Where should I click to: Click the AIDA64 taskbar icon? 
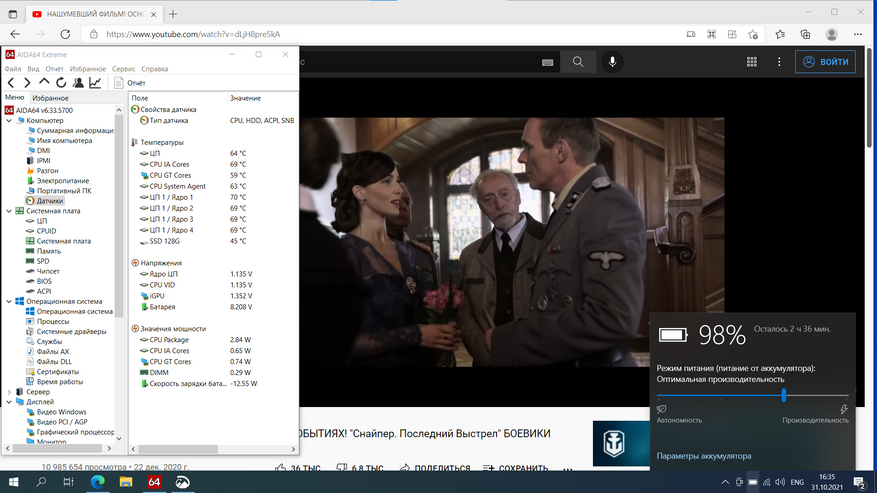154,482
